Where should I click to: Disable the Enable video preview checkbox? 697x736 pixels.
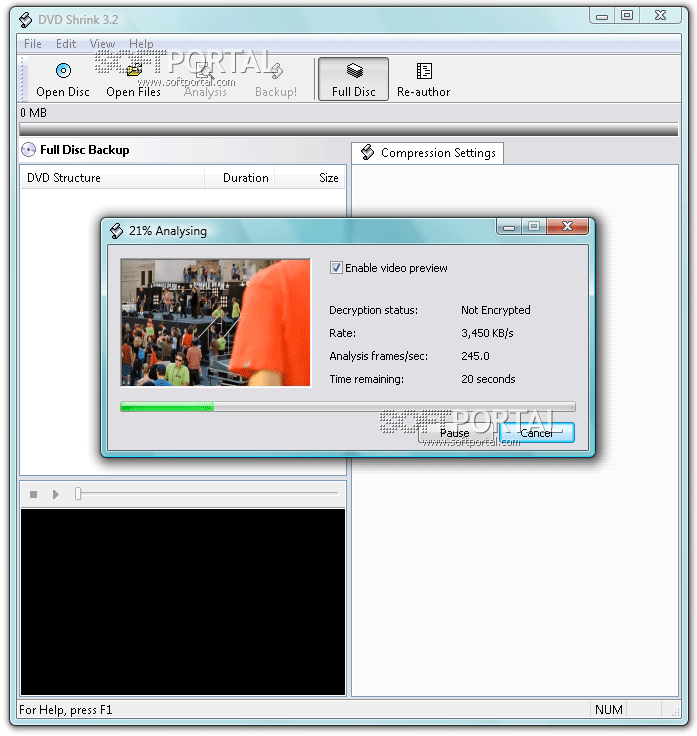tap(337, 268)
